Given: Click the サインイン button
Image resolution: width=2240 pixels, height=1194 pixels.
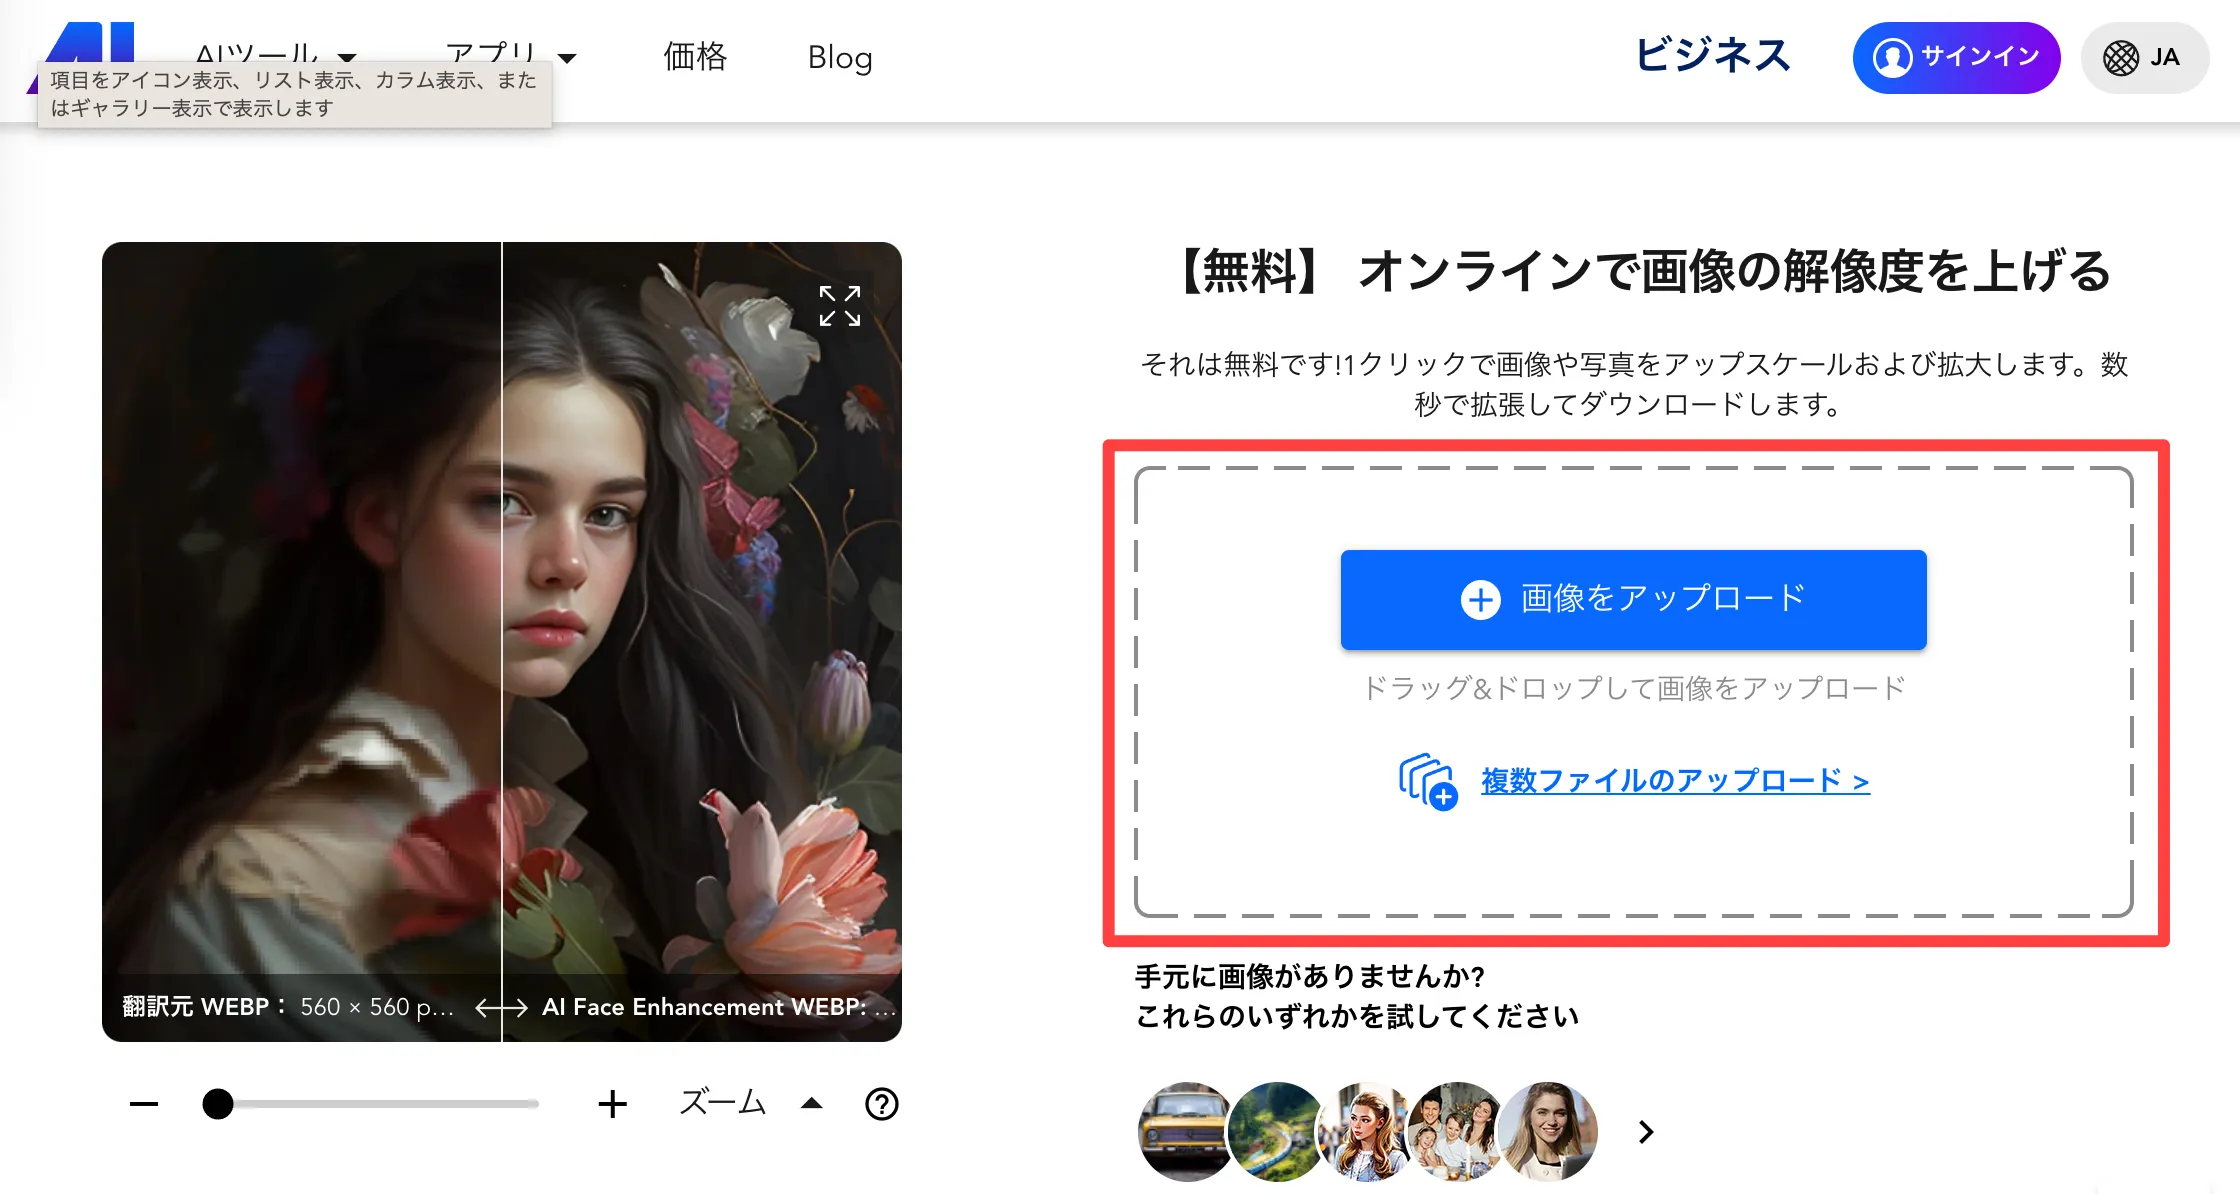Looking at the screenshot, I should [1956, 58].
